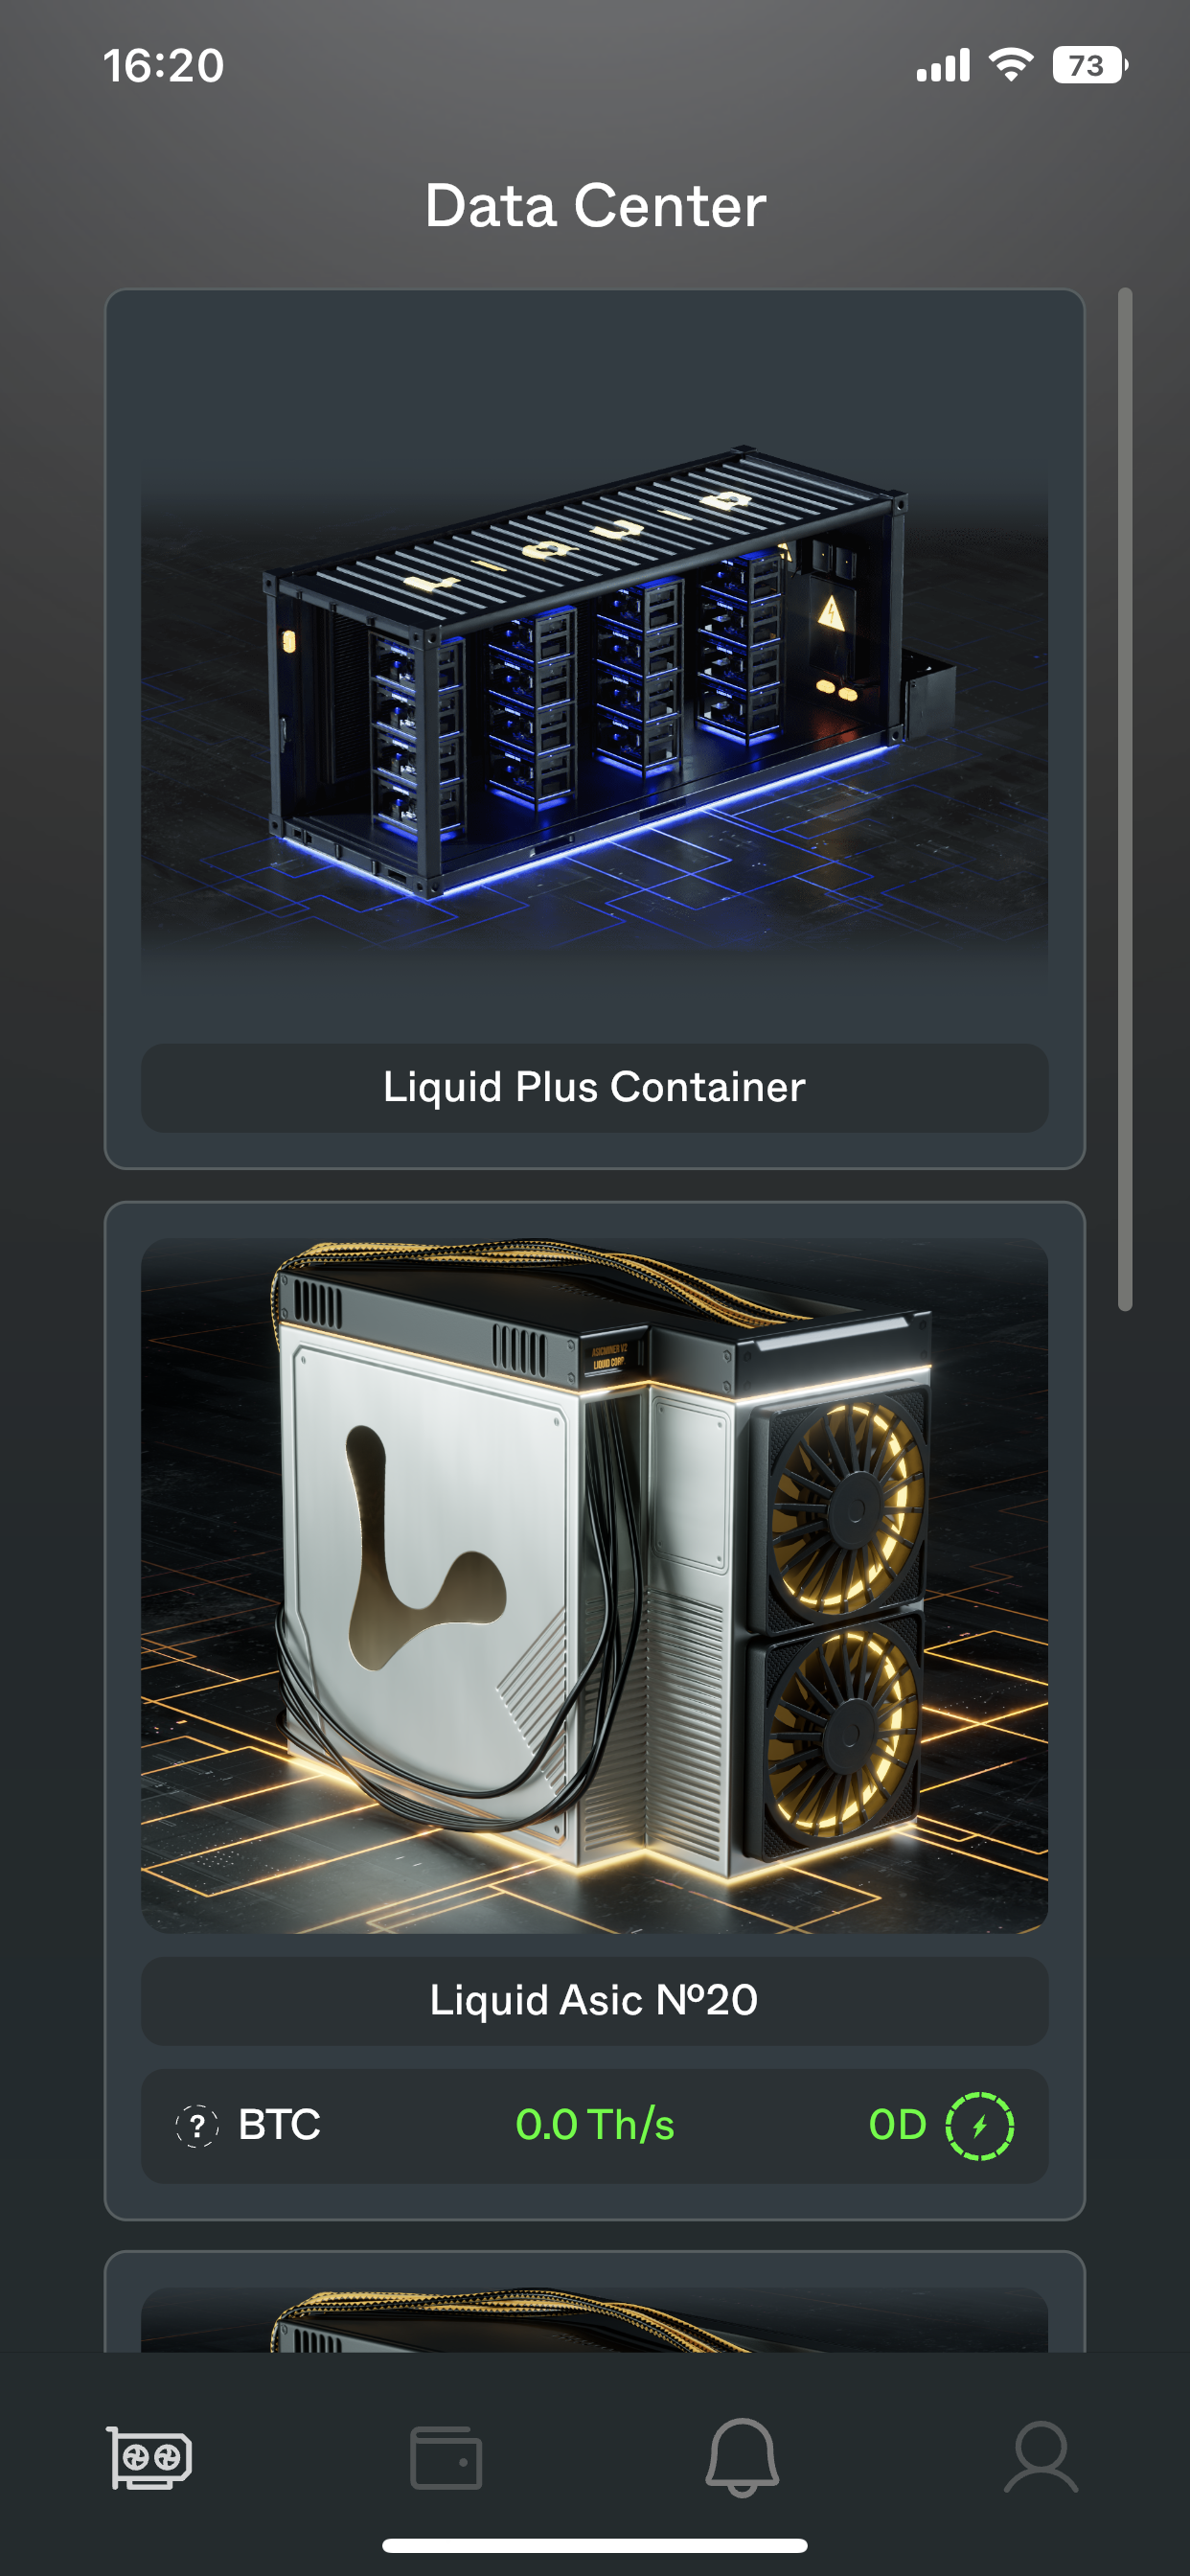Image resolution: width=1190 pixels, height=2576 pixels.
Task: Open the Liquid Asic №20 miner image
Action: 595,1585
